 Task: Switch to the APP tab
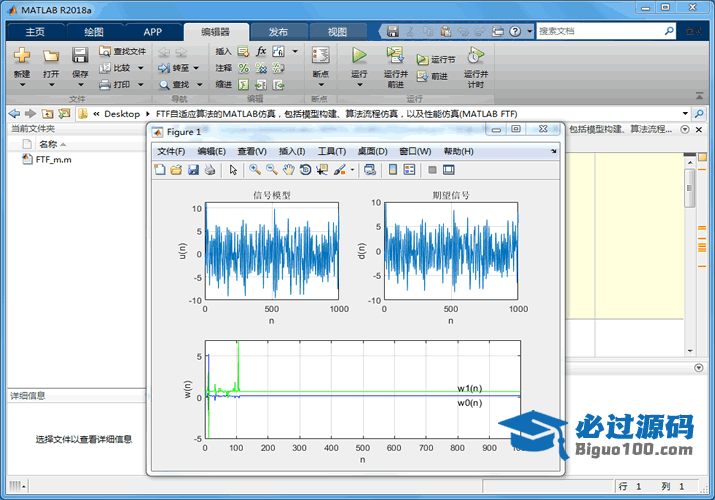152,32
